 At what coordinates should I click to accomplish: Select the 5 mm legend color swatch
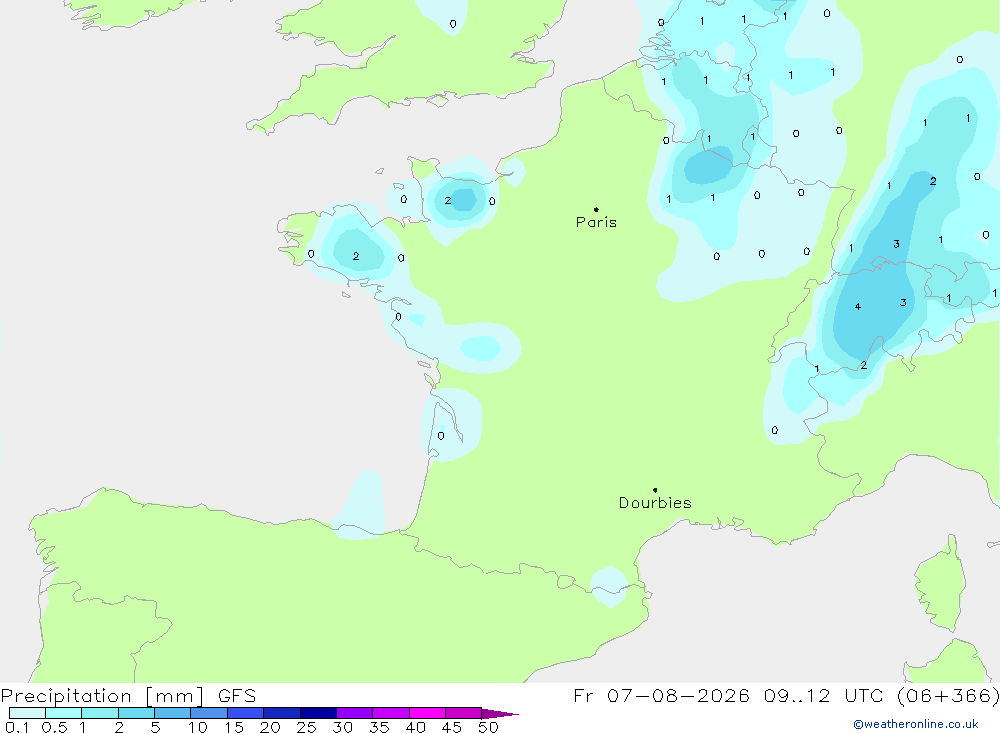(x=172, y=713)
